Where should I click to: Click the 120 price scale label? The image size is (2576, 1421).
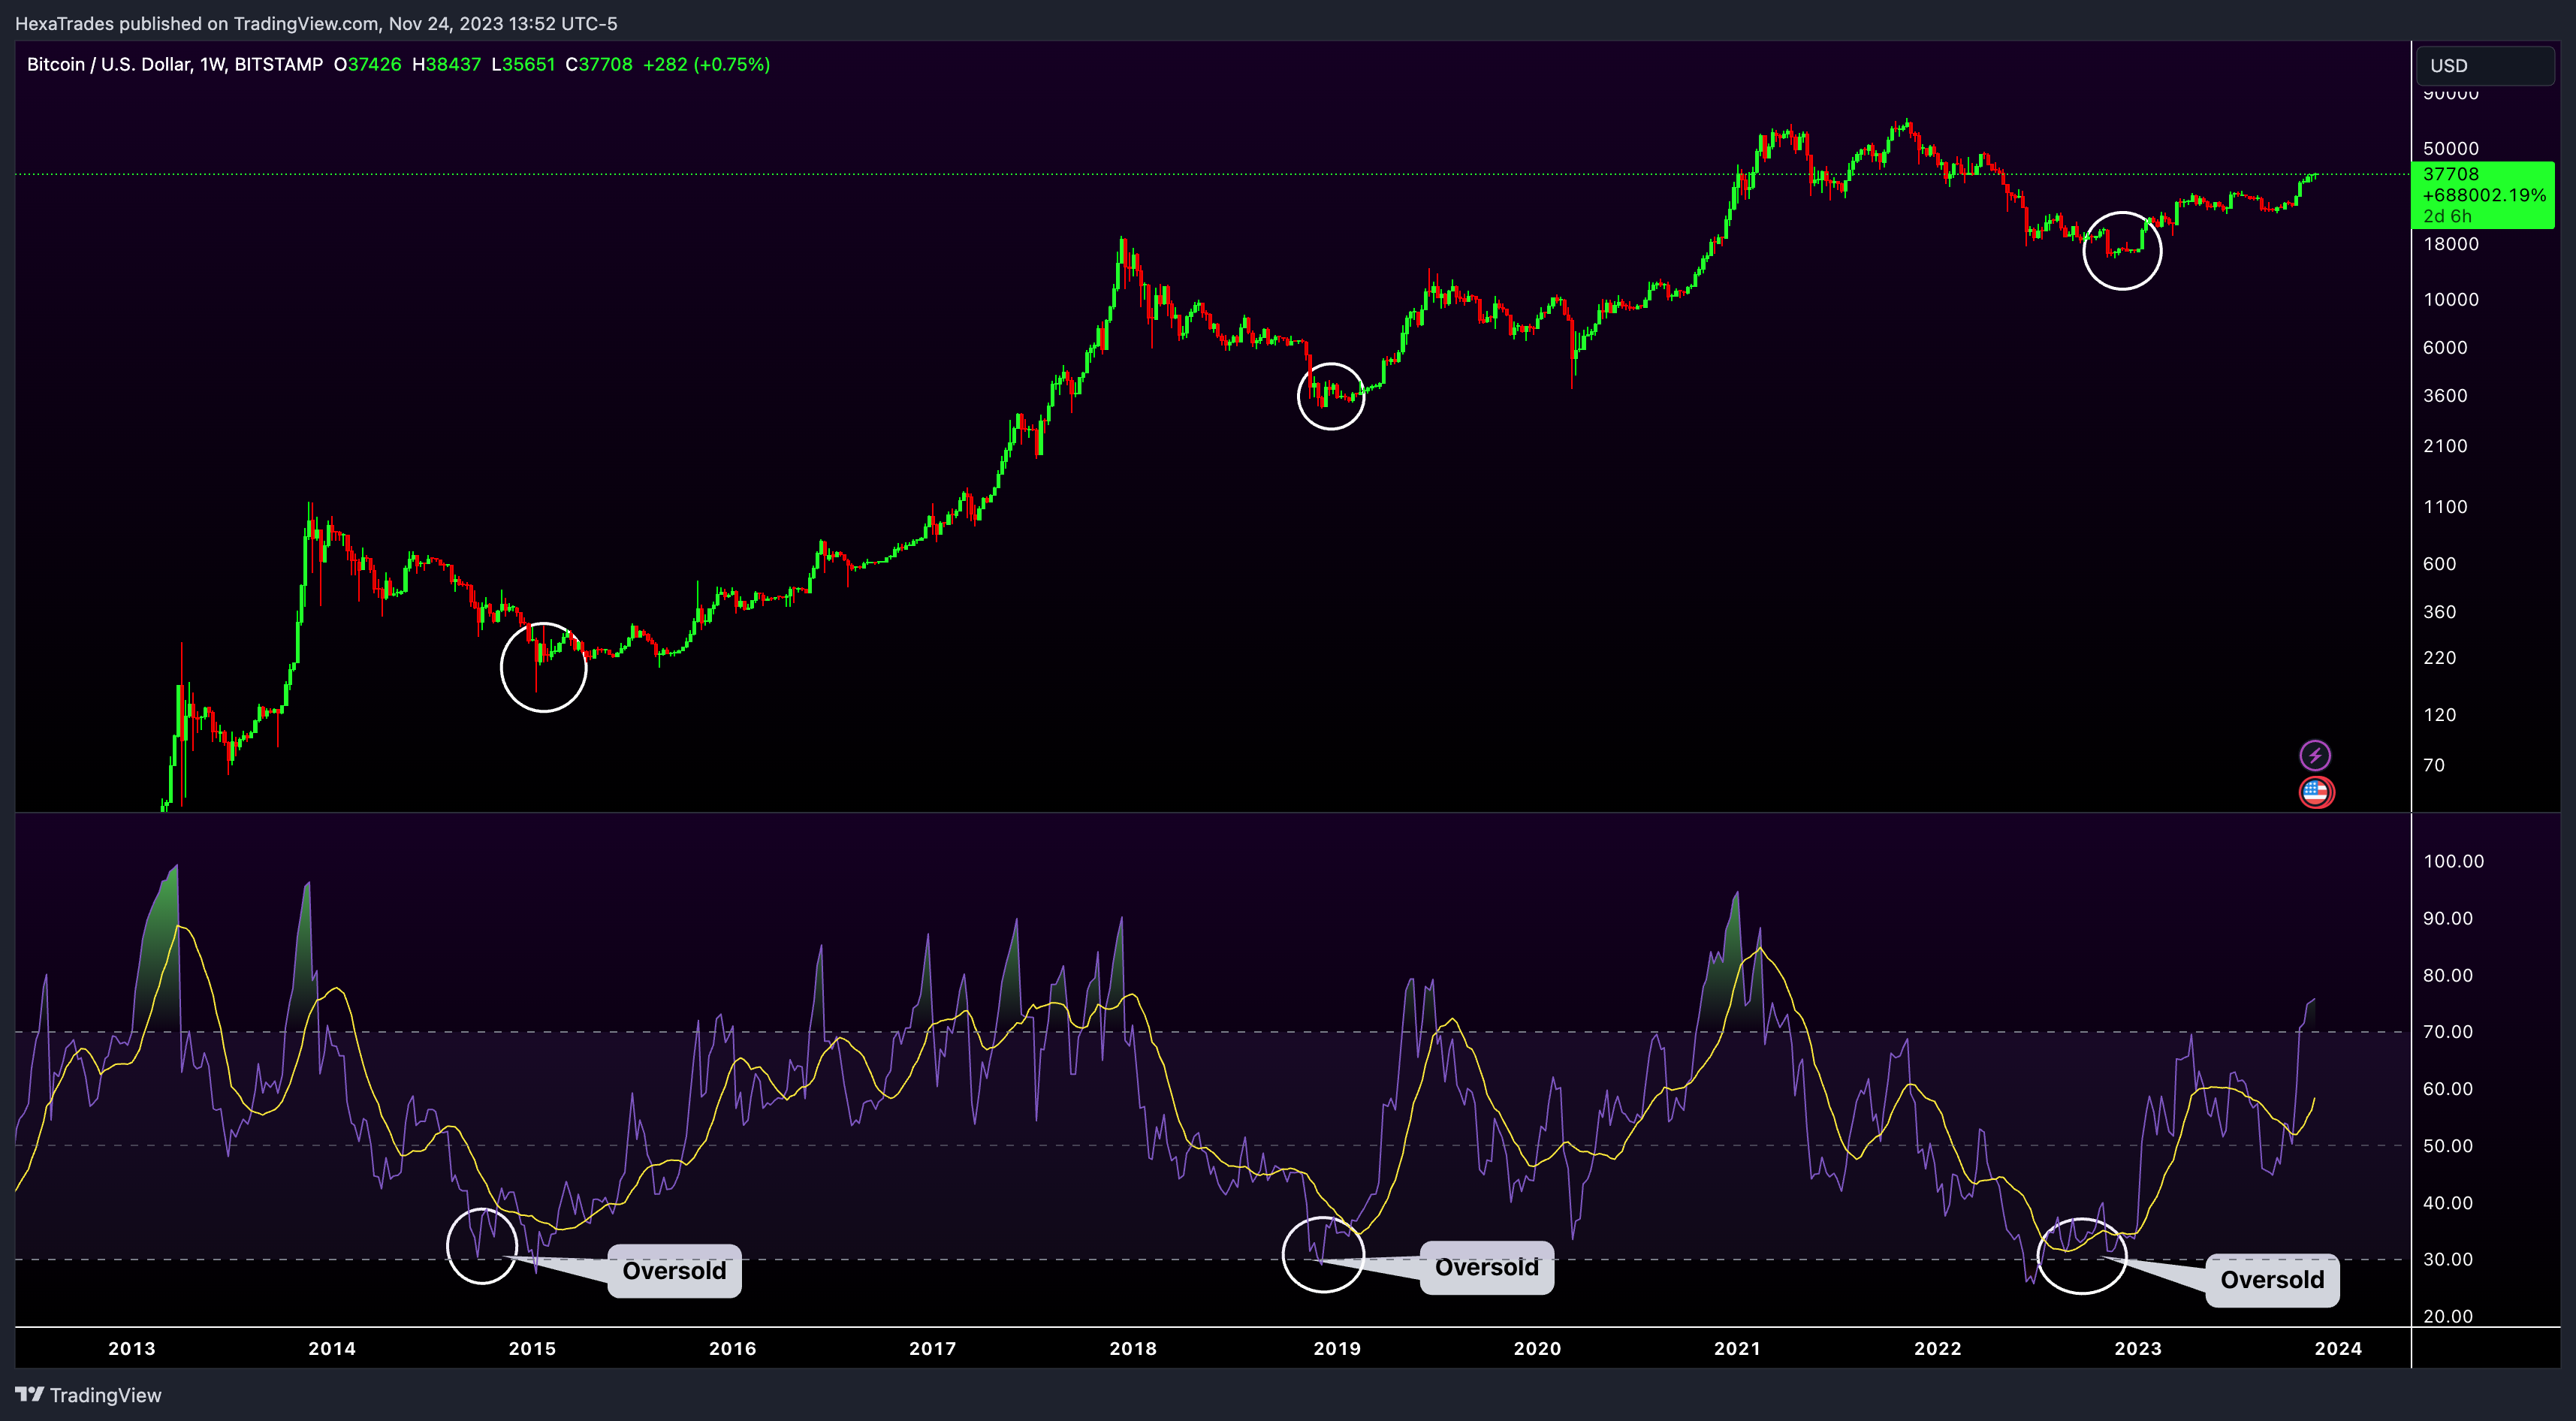click(x=2439, y=714)
